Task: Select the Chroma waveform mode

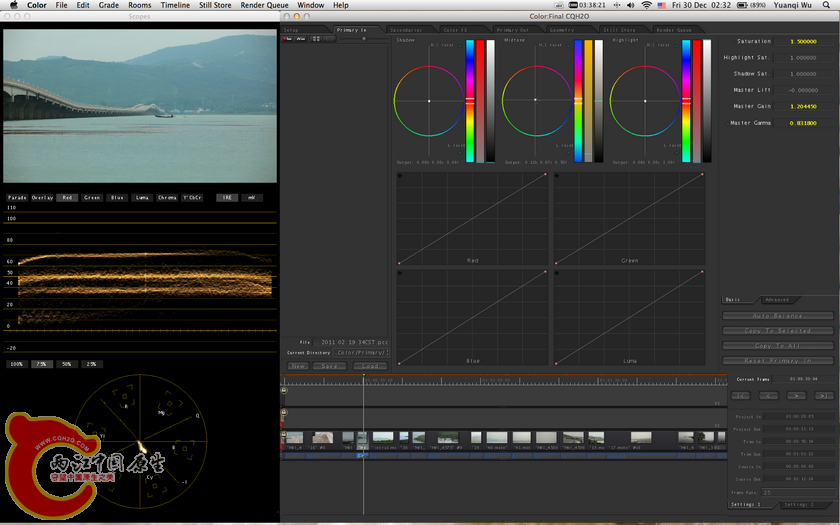Action: click(x=167, y=198)
